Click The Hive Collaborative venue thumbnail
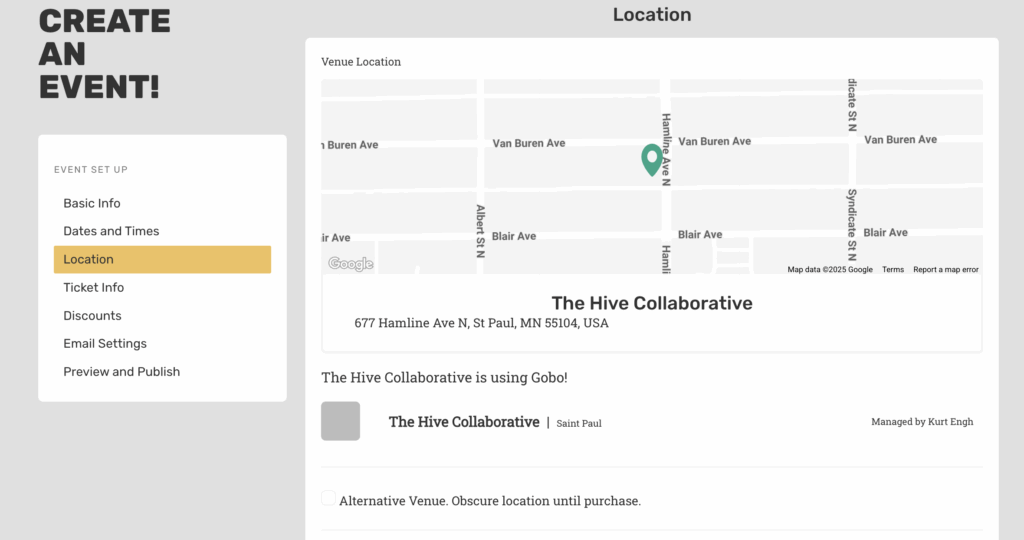 (340, 421)
